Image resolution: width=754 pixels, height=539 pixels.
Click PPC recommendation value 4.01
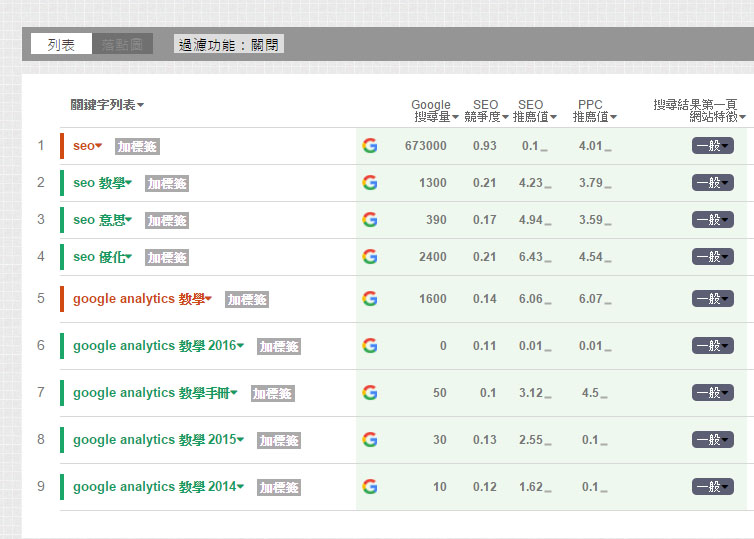click(x=591, y=146)
